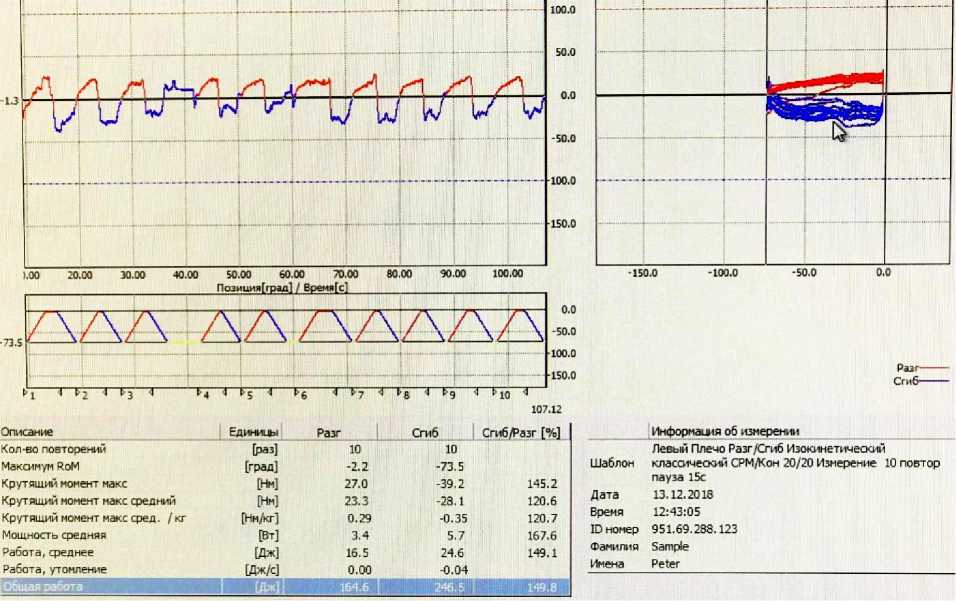Click the 107.12 total time value
Image resolution: width=956 pixels, height=601 pixels.
point(546,410)
